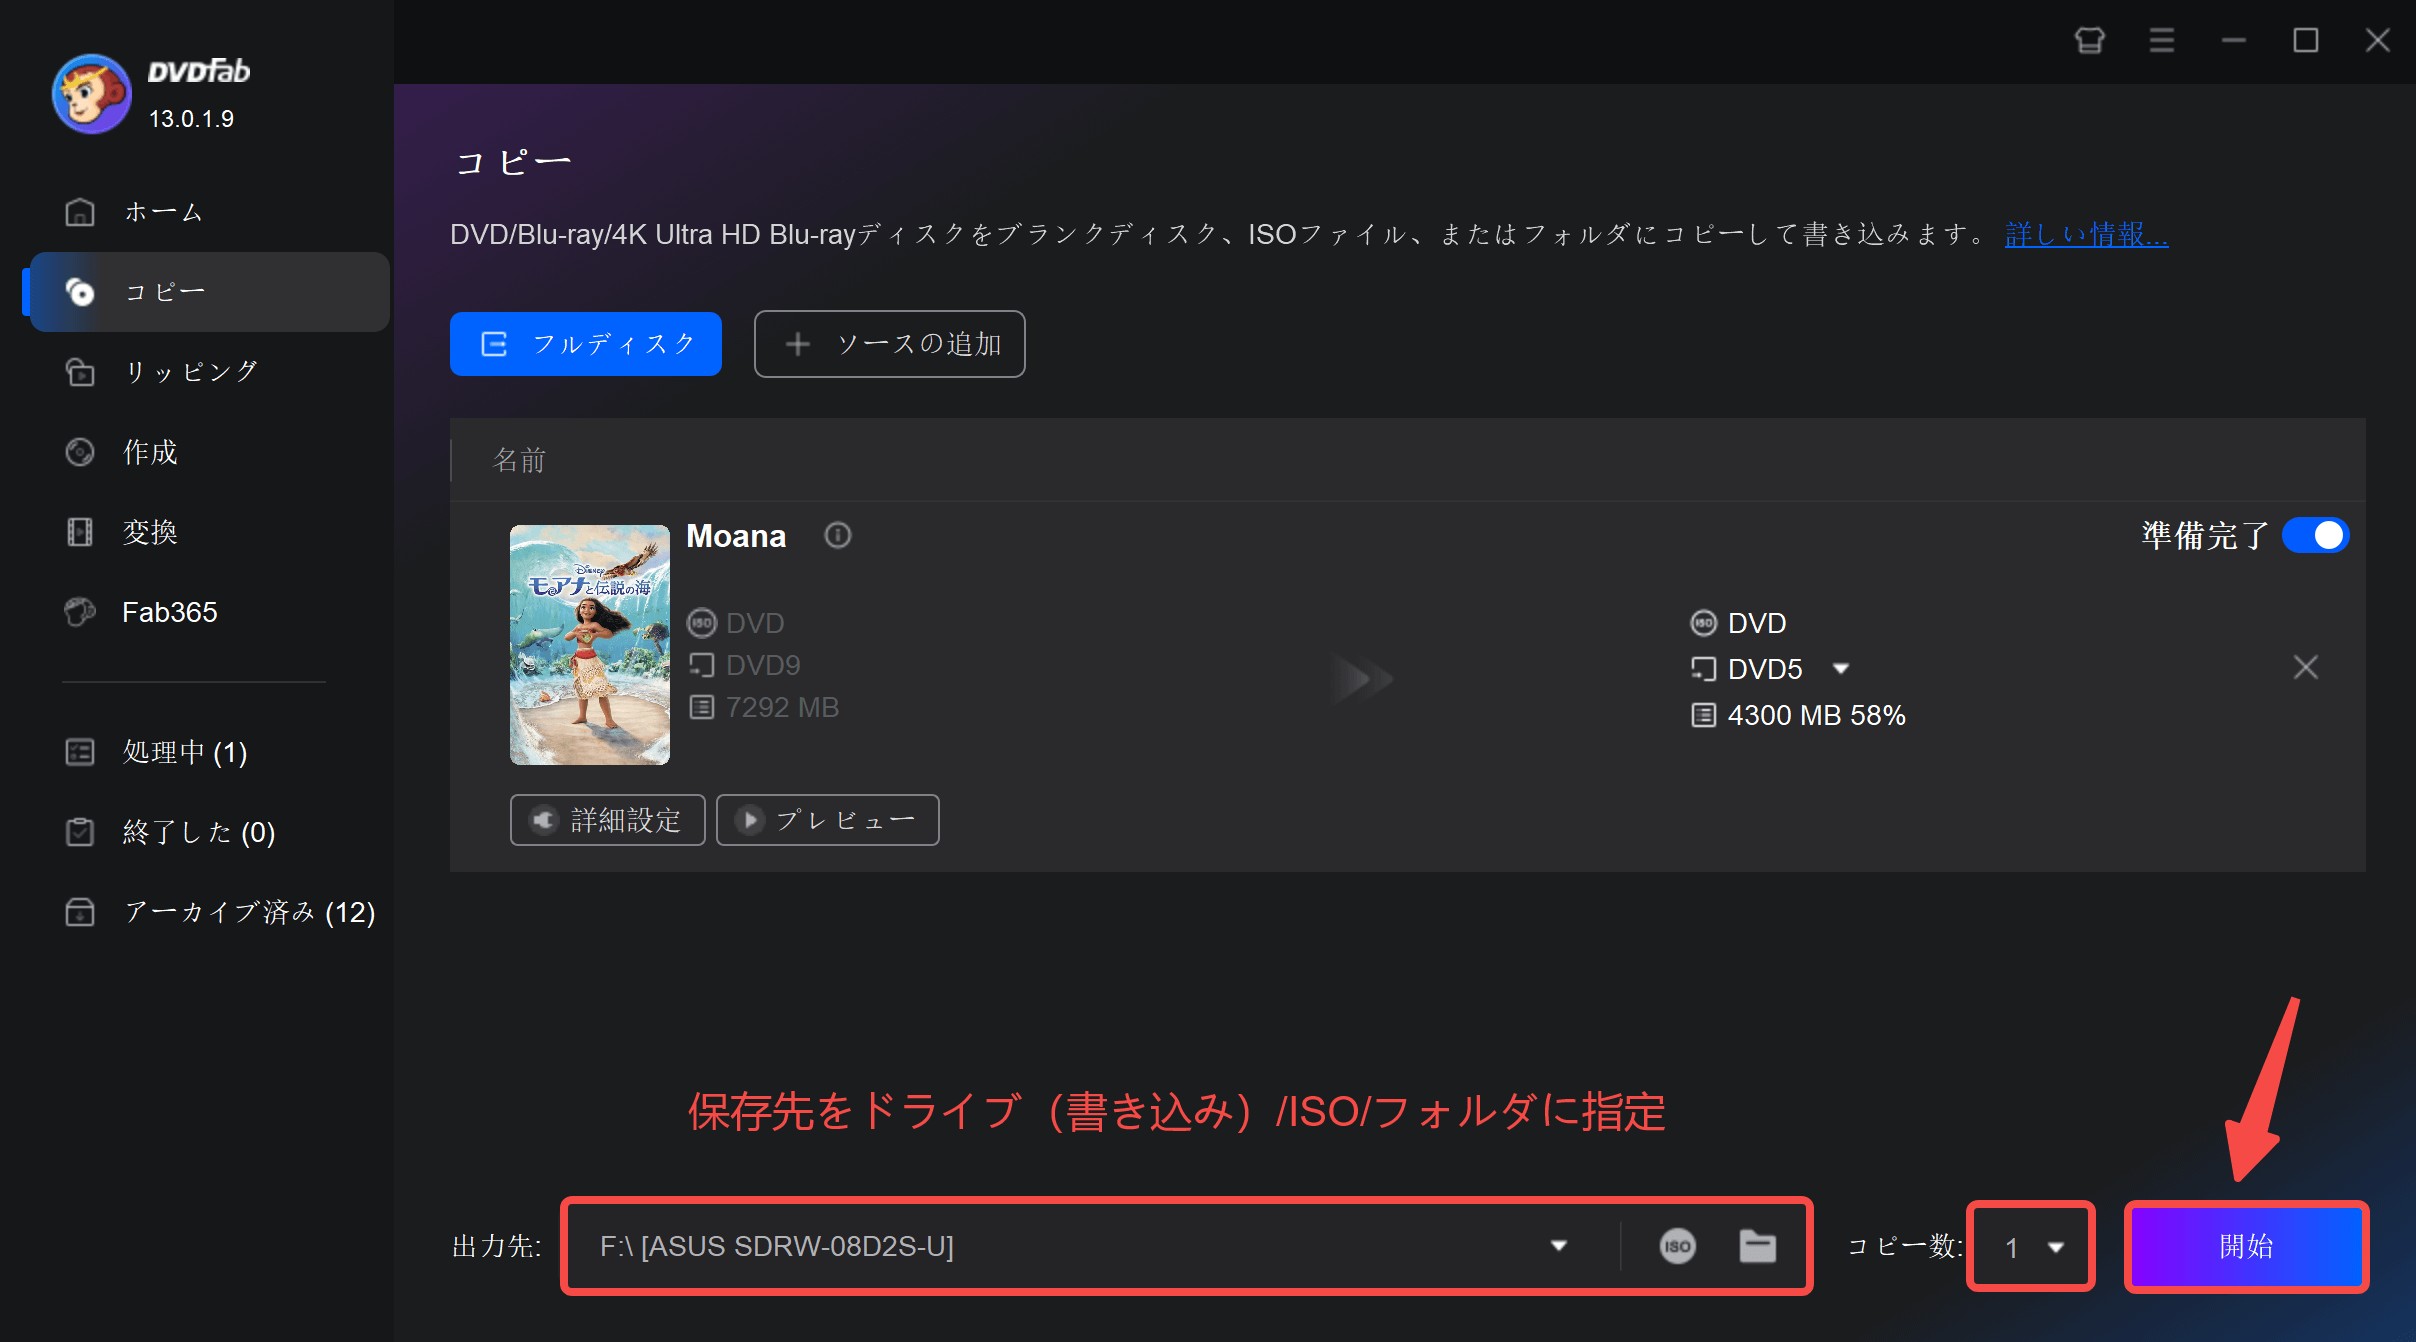Toggle the 準備完了 switch
Viewport: 2416px width, 1342px height.
(2315, 536)
